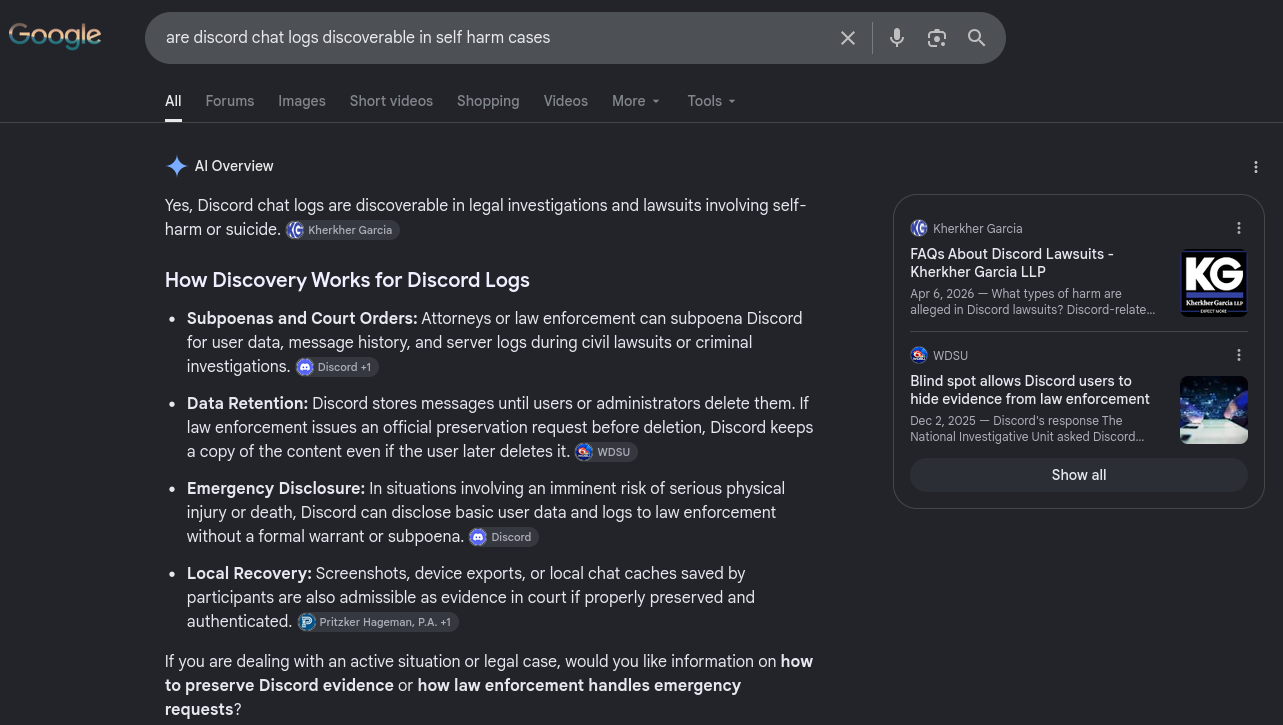
Task: Open FAQs About Discord Lawsuits article link
Action: coord(1012,263)
